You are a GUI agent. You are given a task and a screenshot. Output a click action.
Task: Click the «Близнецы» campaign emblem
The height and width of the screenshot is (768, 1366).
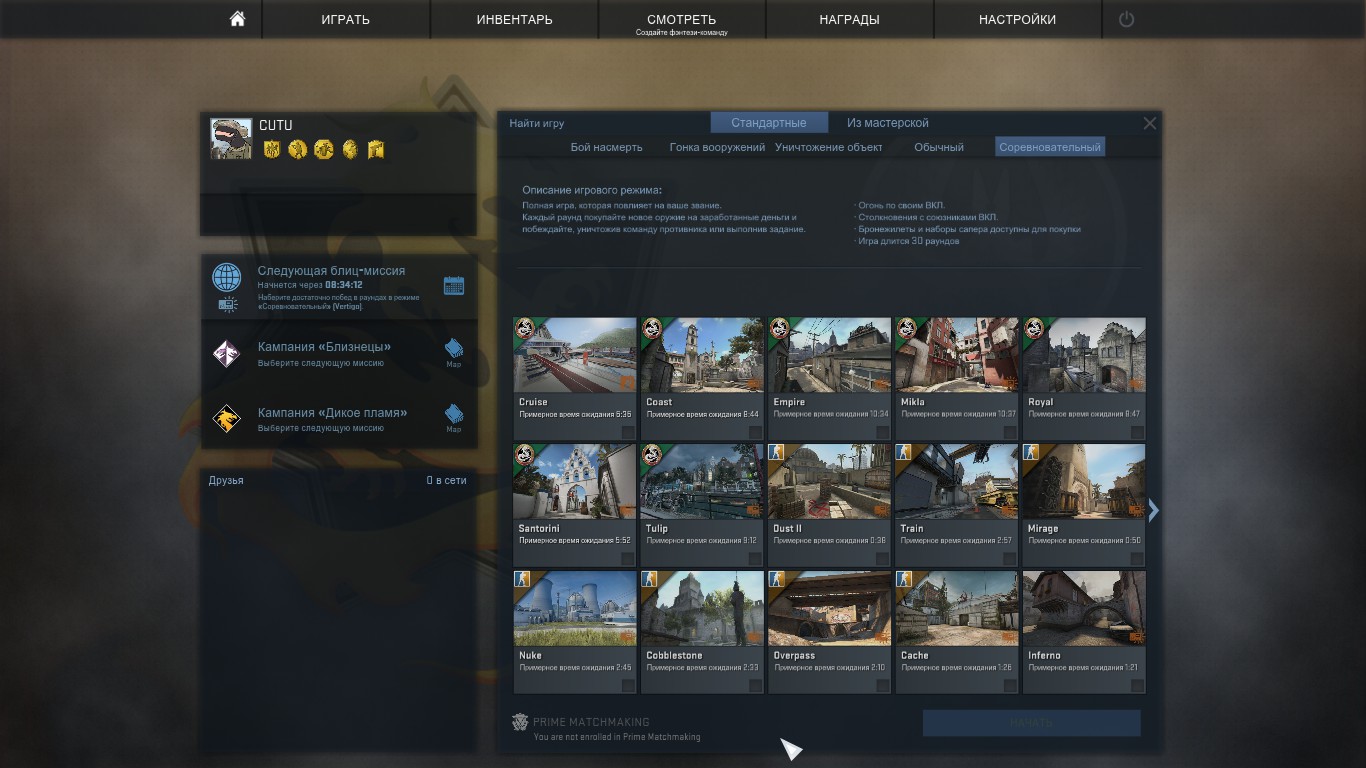tap(227, 353)
